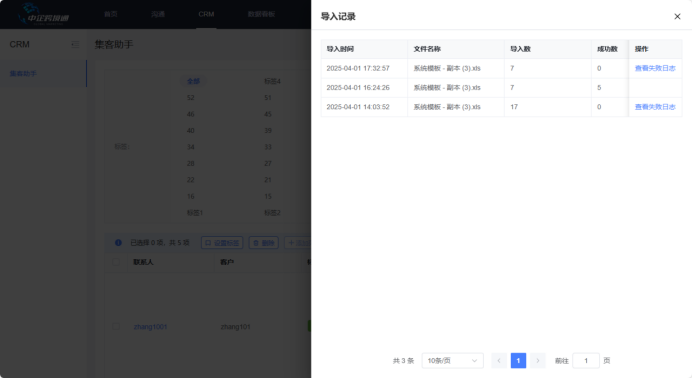Select the 46 tag filter
This screenshot has width=693, height=378.
190,114
